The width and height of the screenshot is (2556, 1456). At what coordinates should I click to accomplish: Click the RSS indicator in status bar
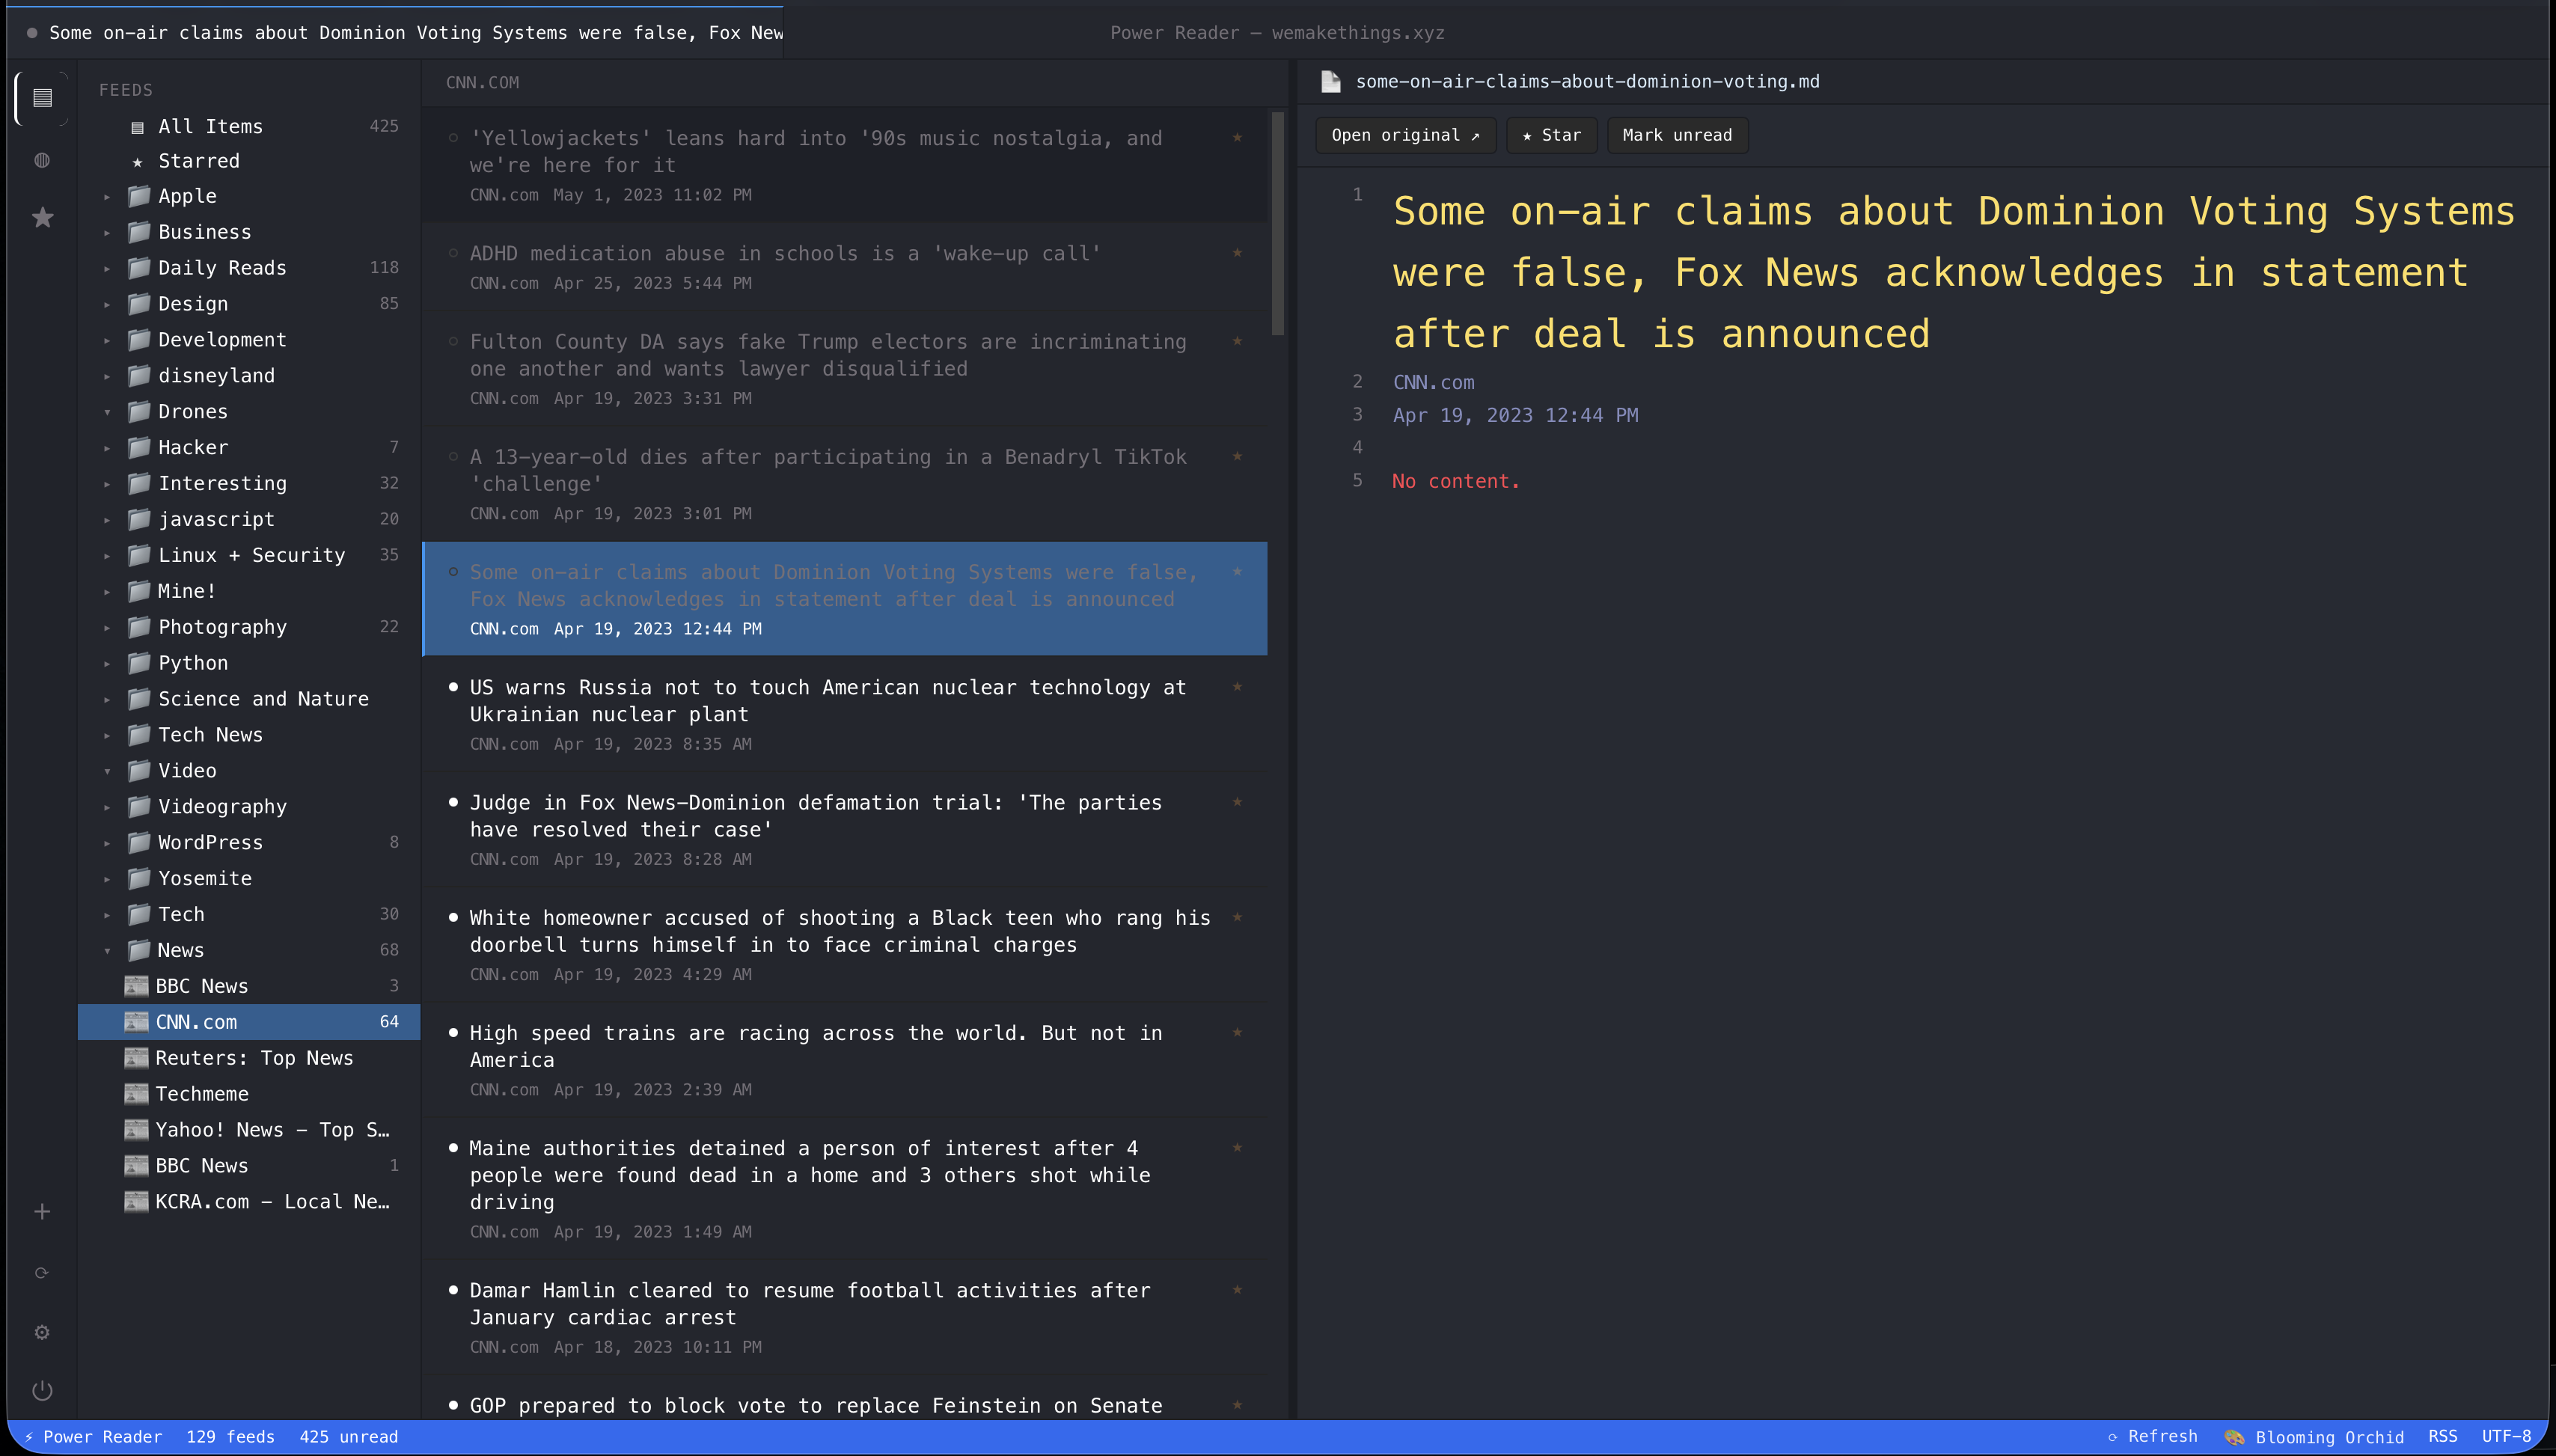pos(2442,1437)
